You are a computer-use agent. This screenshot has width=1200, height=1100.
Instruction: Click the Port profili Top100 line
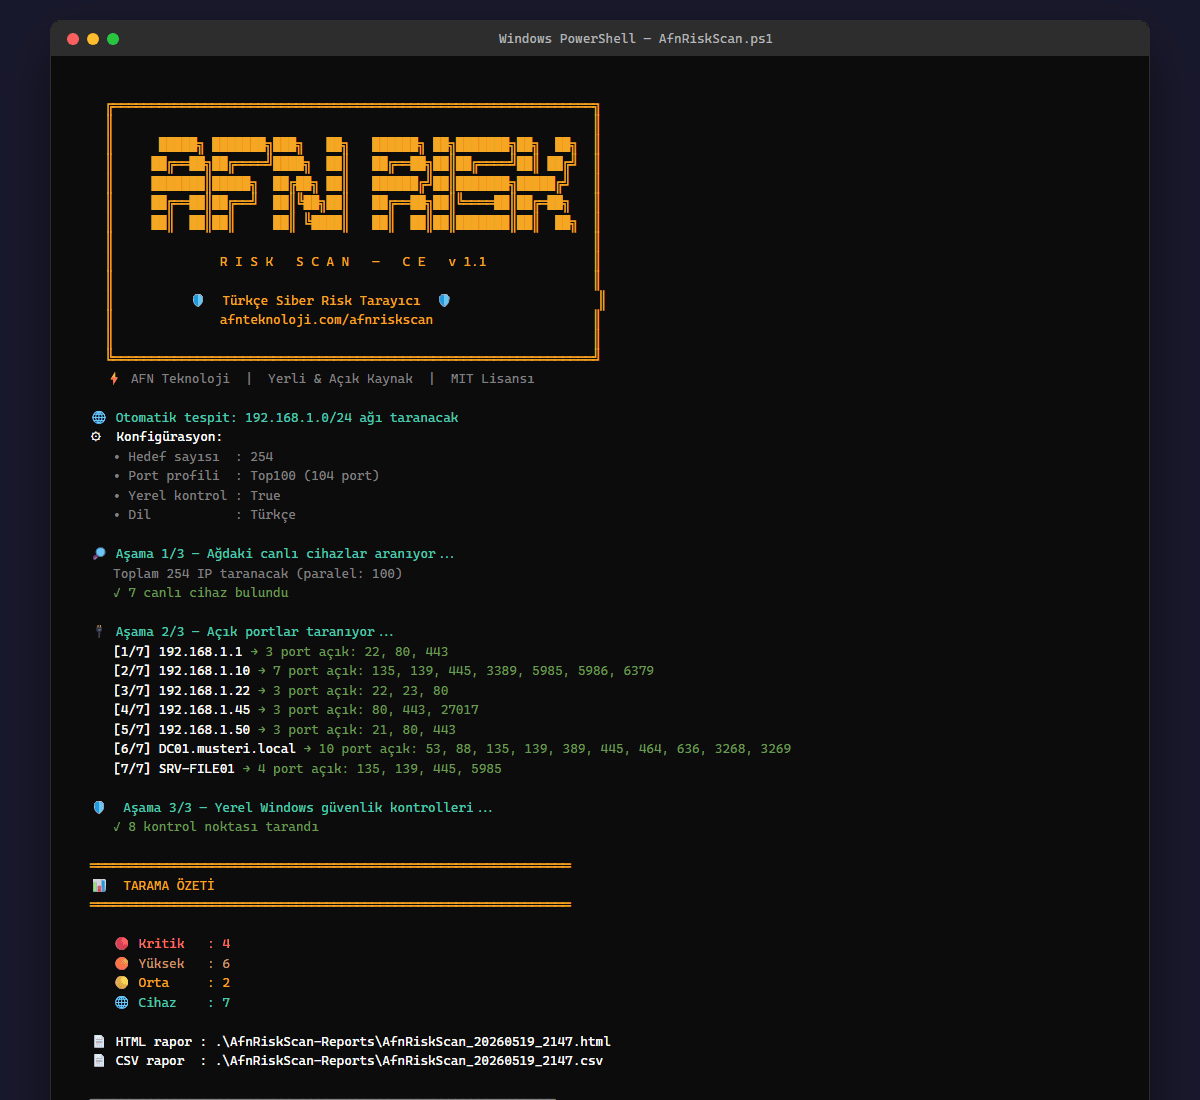(246, 476)
